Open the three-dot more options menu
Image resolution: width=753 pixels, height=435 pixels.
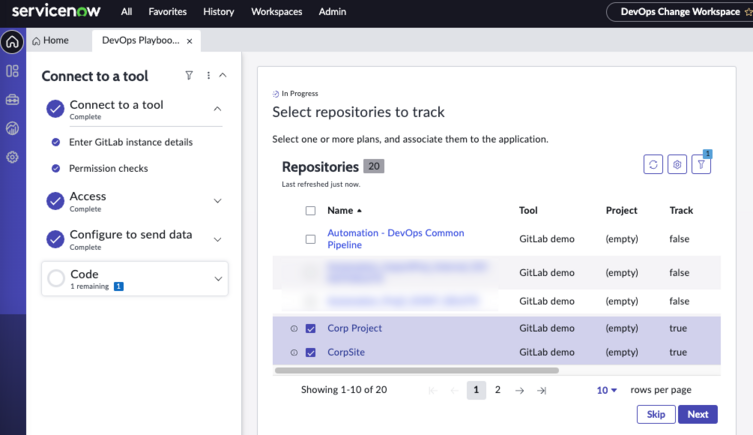208,75
